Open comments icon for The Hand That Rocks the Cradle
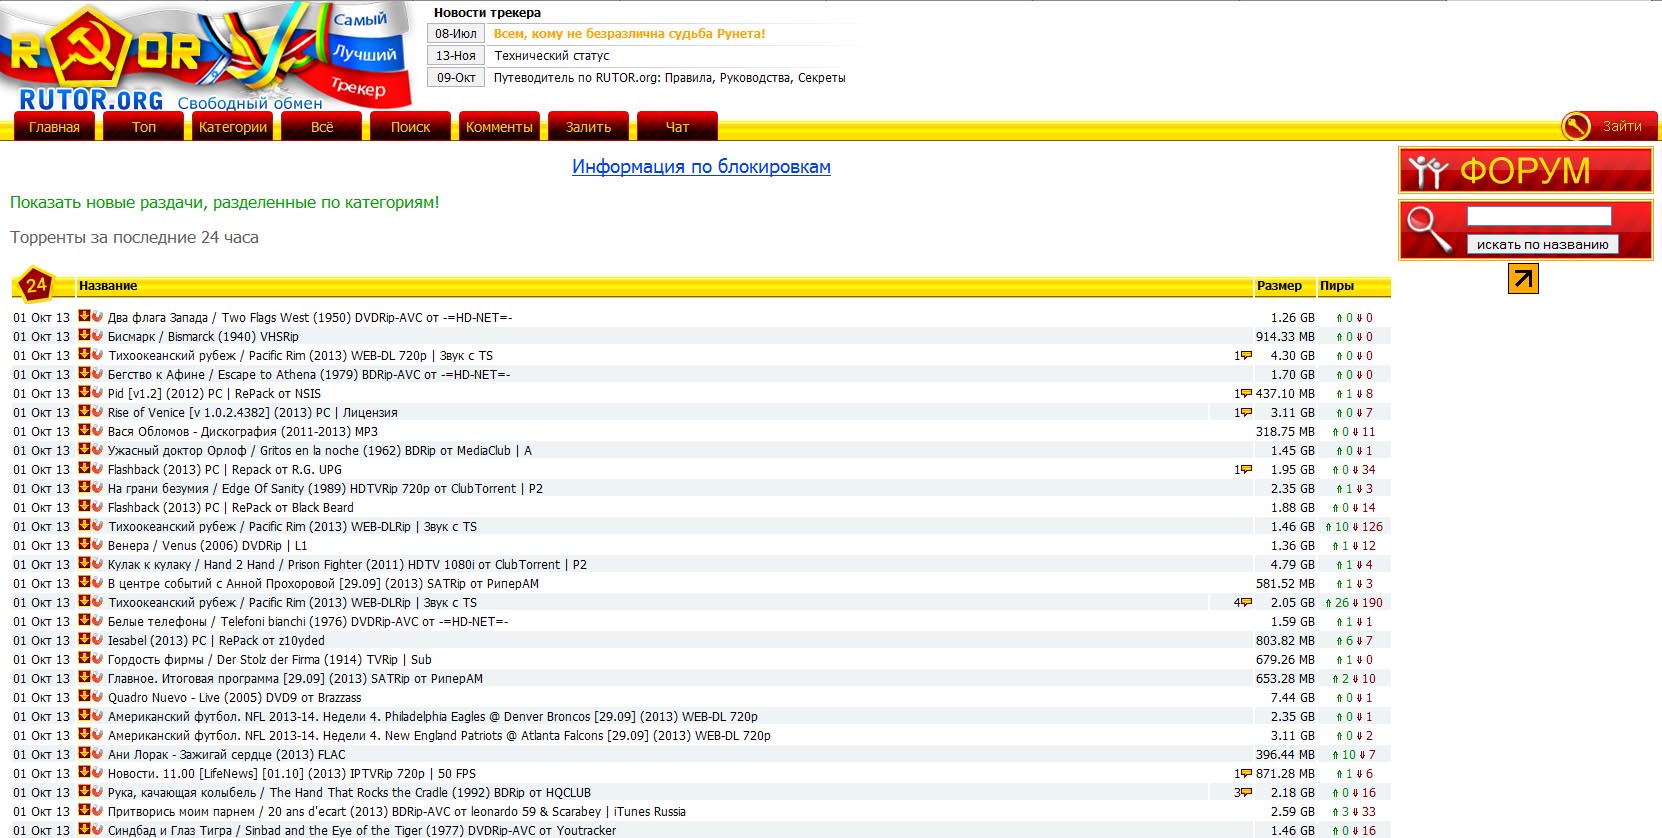Screen dimensions: 1662x838 tap(1246, 792)
